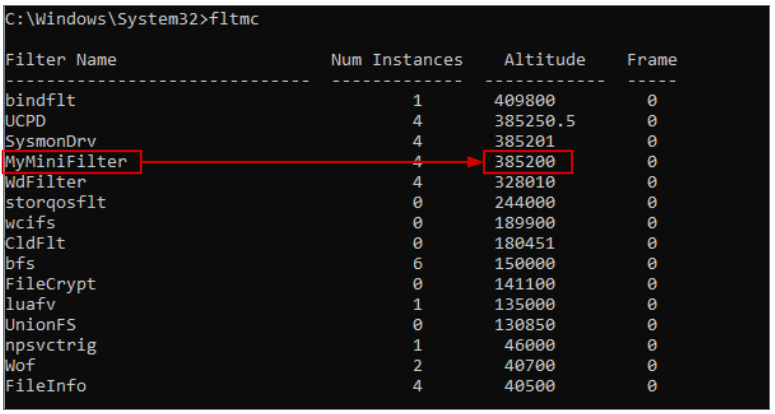Click the UnionFS filter name
The height and width of the screenshot is (414, 775).
[41, 325]
